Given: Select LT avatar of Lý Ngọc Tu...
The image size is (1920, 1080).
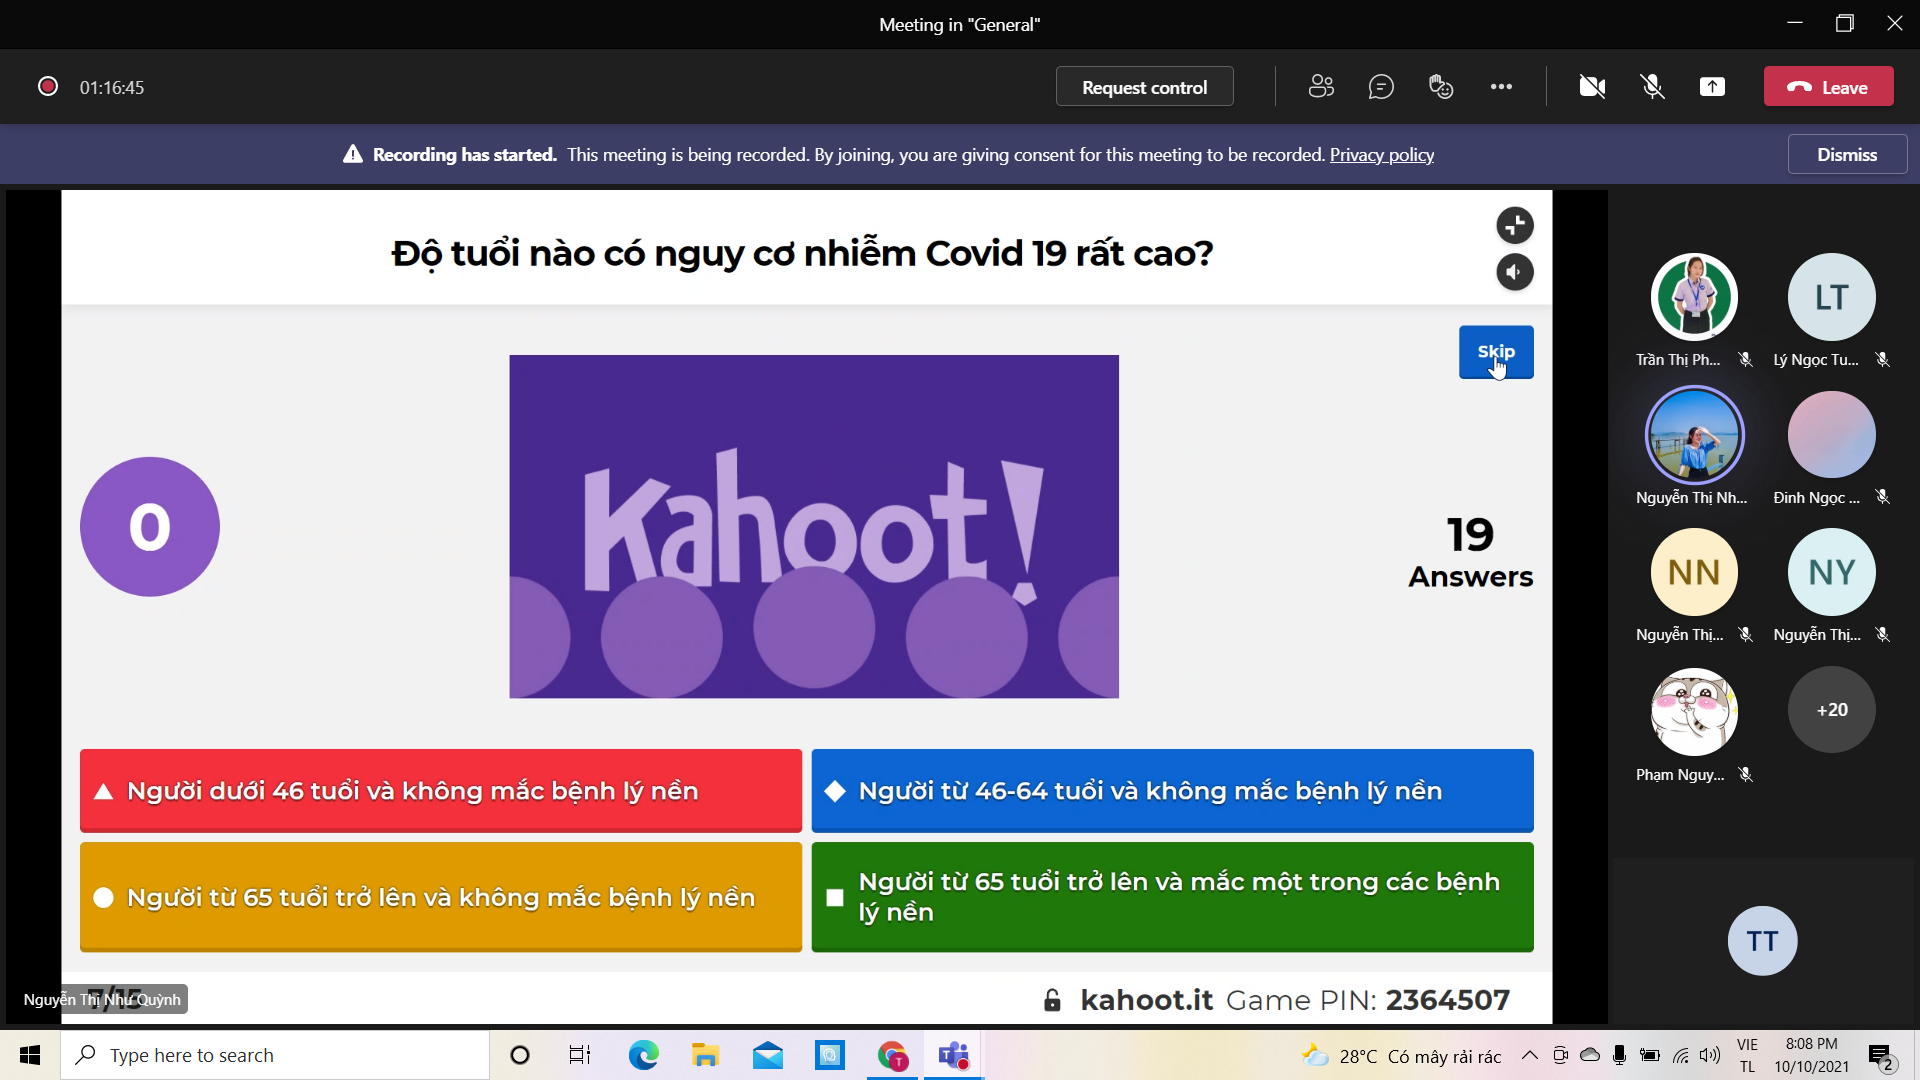Looking at the screenshot, I should 1831,297.
